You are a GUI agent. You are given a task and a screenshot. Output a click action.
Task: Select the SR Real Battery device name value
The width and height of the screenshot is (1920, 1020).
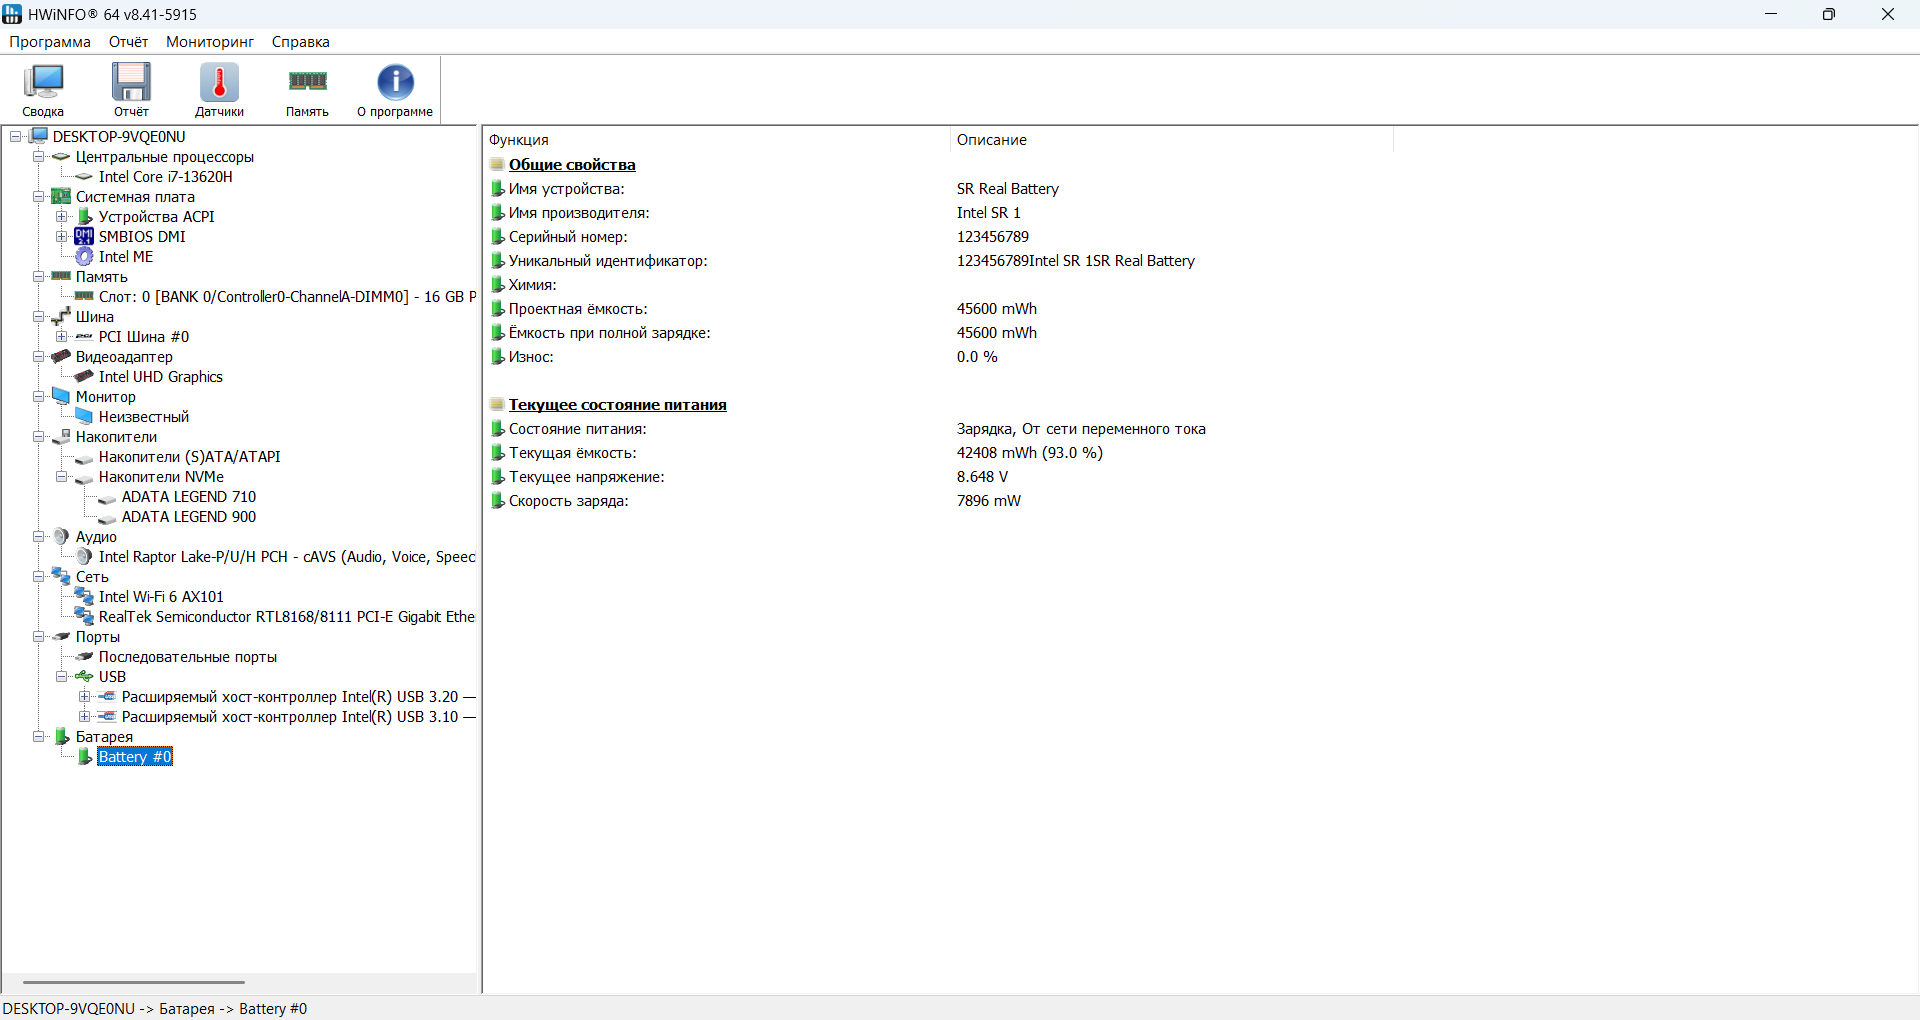click(x=1008, y=189)
